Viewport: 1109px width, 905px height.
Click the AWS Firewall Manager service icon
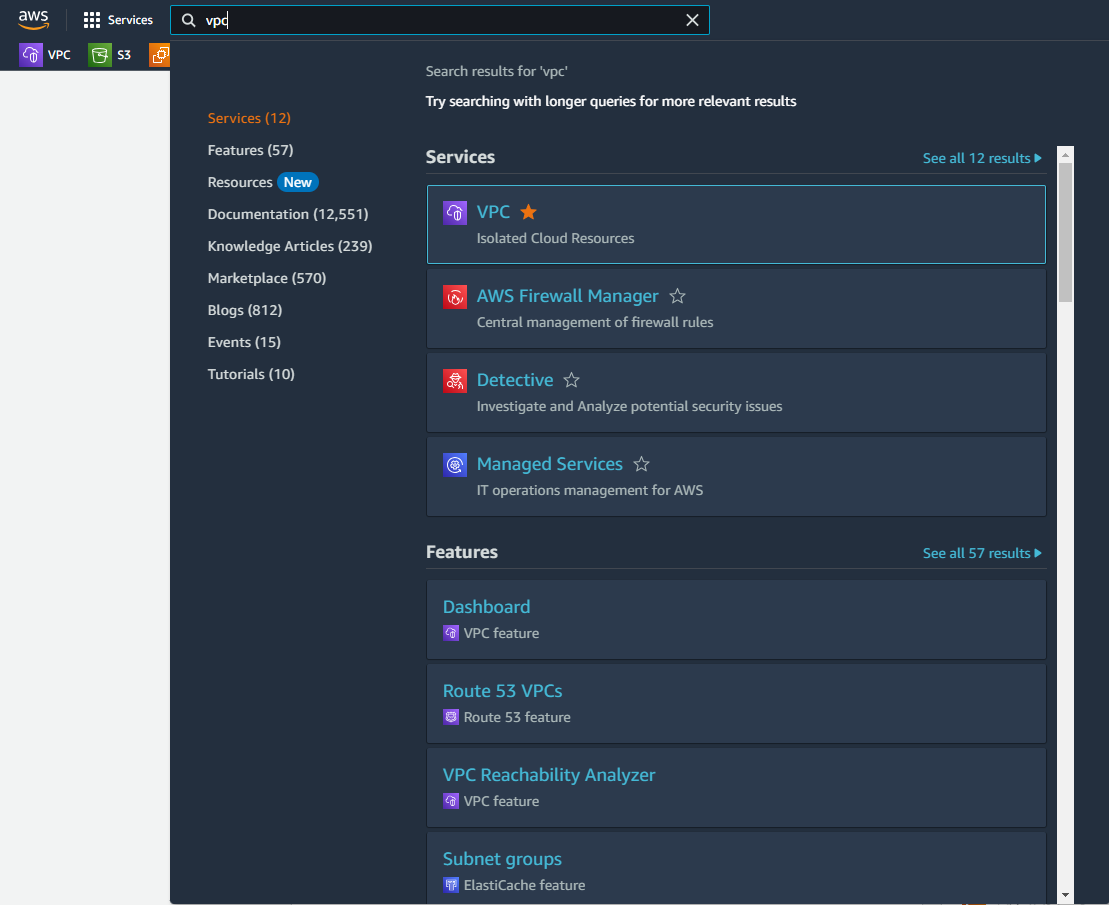click(455, 297)
